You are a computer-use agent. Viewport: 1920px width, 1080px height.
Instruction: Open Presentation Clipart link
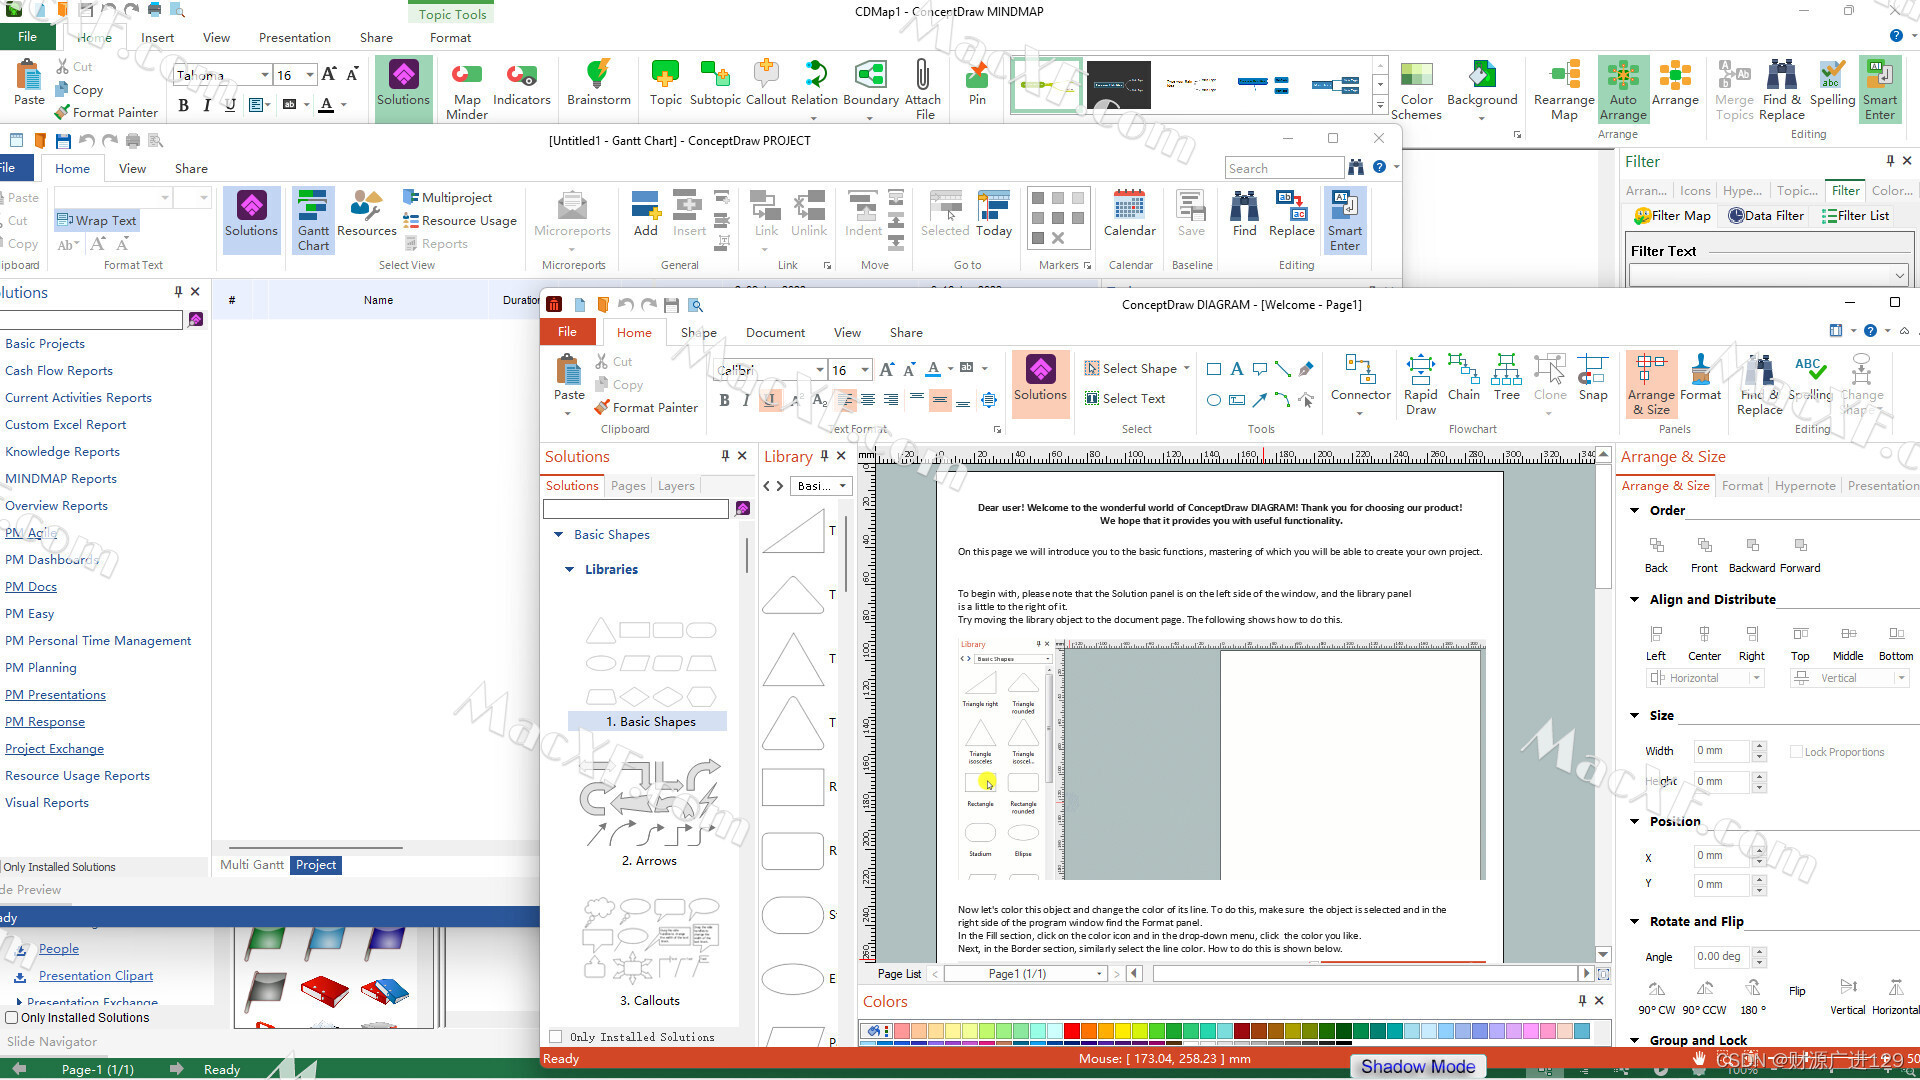(x=96, y=976)
